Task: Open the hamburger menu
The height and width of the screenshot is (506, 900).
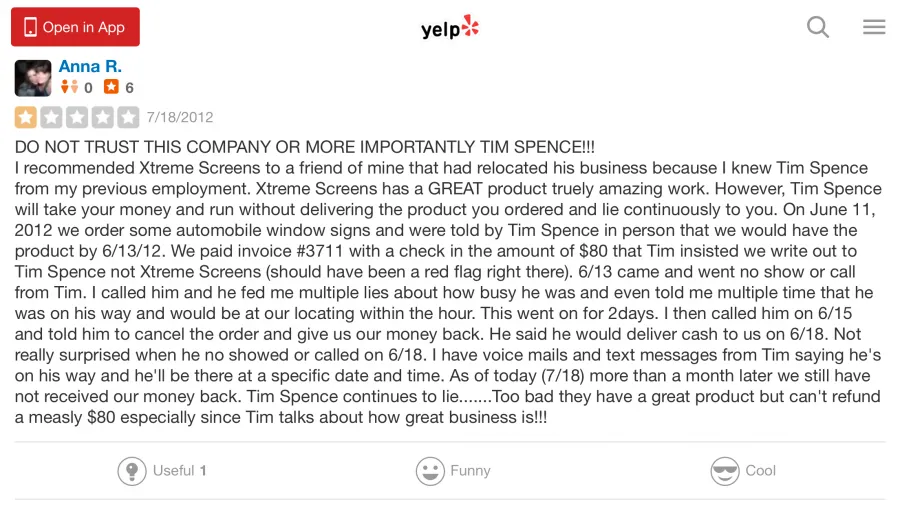Action: [x=874, y=27]
